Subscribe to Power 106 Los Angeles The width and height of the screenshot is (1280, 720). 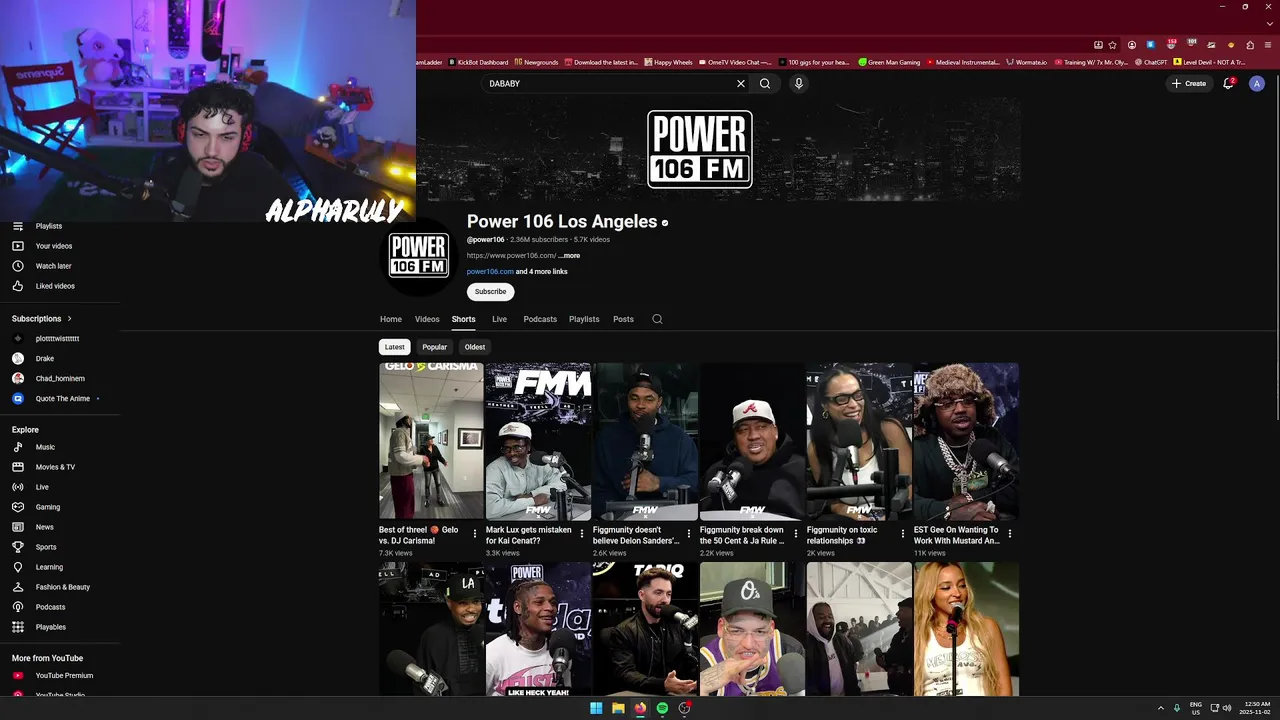(x=490, y=292)
